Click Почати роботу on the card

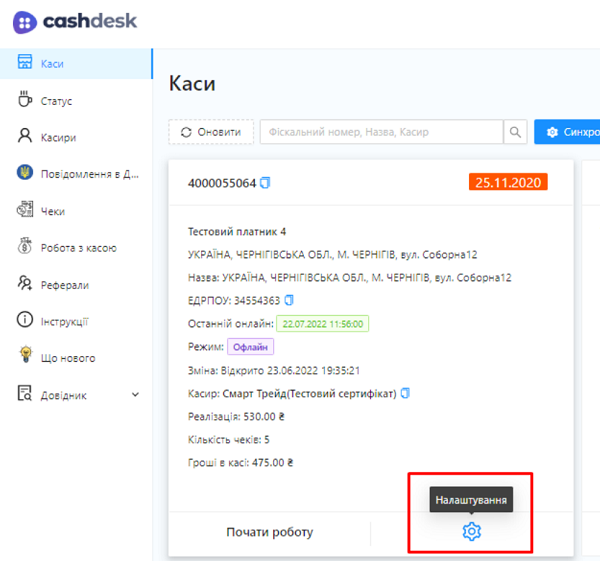[x=269, y=532]
